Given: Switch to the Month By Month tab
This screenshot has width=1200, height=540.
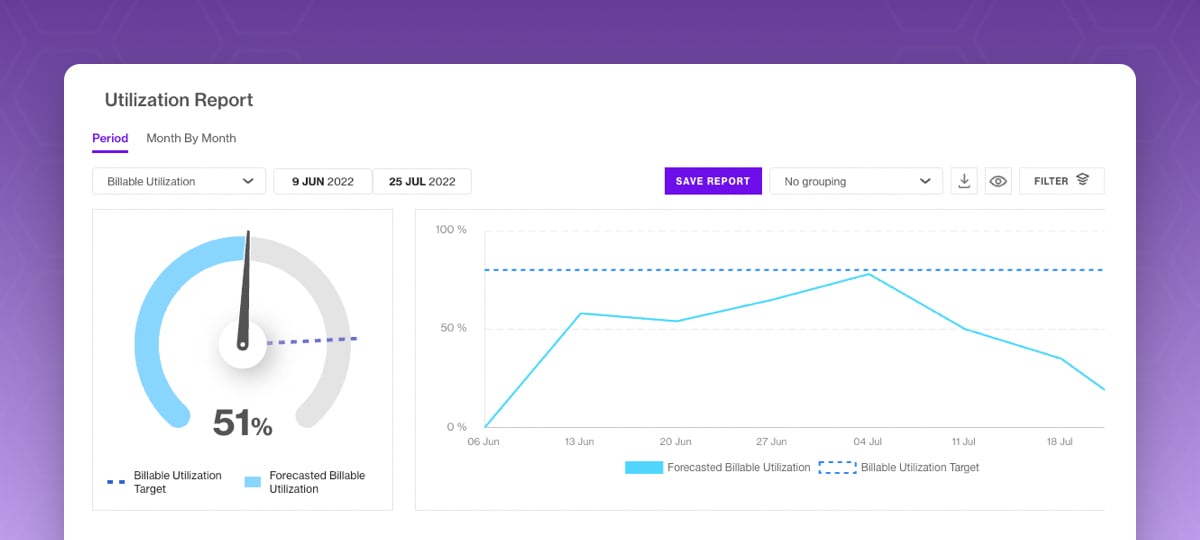Looking at the screenshot, I should [191, 138].
